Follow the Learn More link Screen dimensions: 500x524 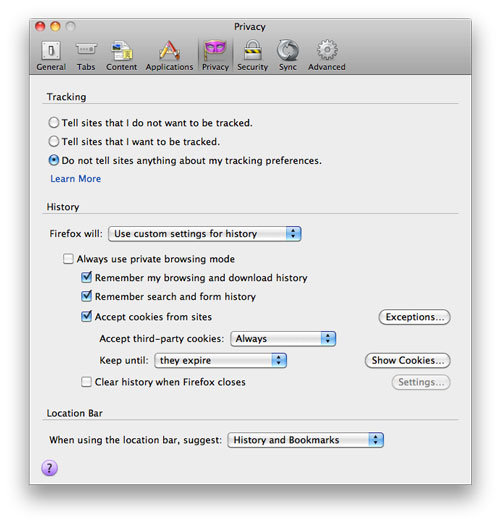pyautogui.click(x=76, y=179)
